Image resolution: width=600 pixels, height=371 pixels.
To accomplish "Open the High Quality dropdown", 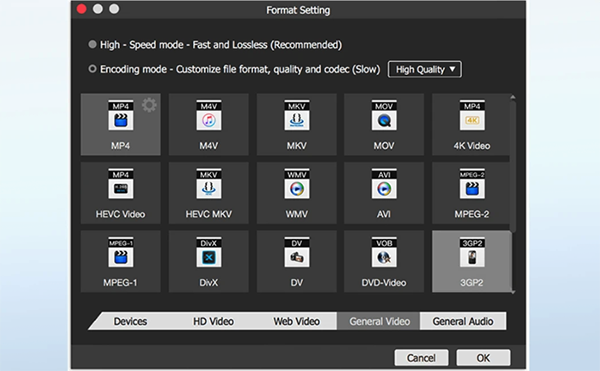I will click(425, 69).
